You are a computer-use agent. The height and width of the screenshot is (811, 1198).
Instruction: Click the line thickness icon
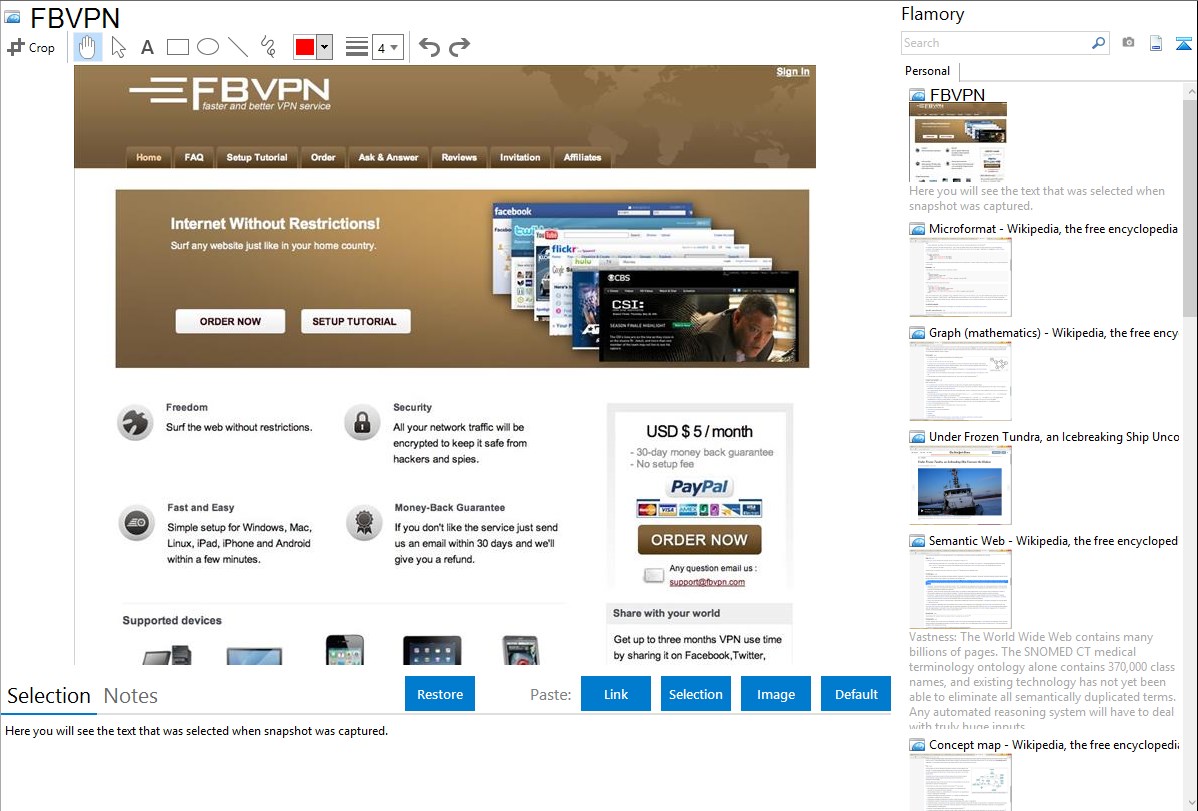point(357,47)
